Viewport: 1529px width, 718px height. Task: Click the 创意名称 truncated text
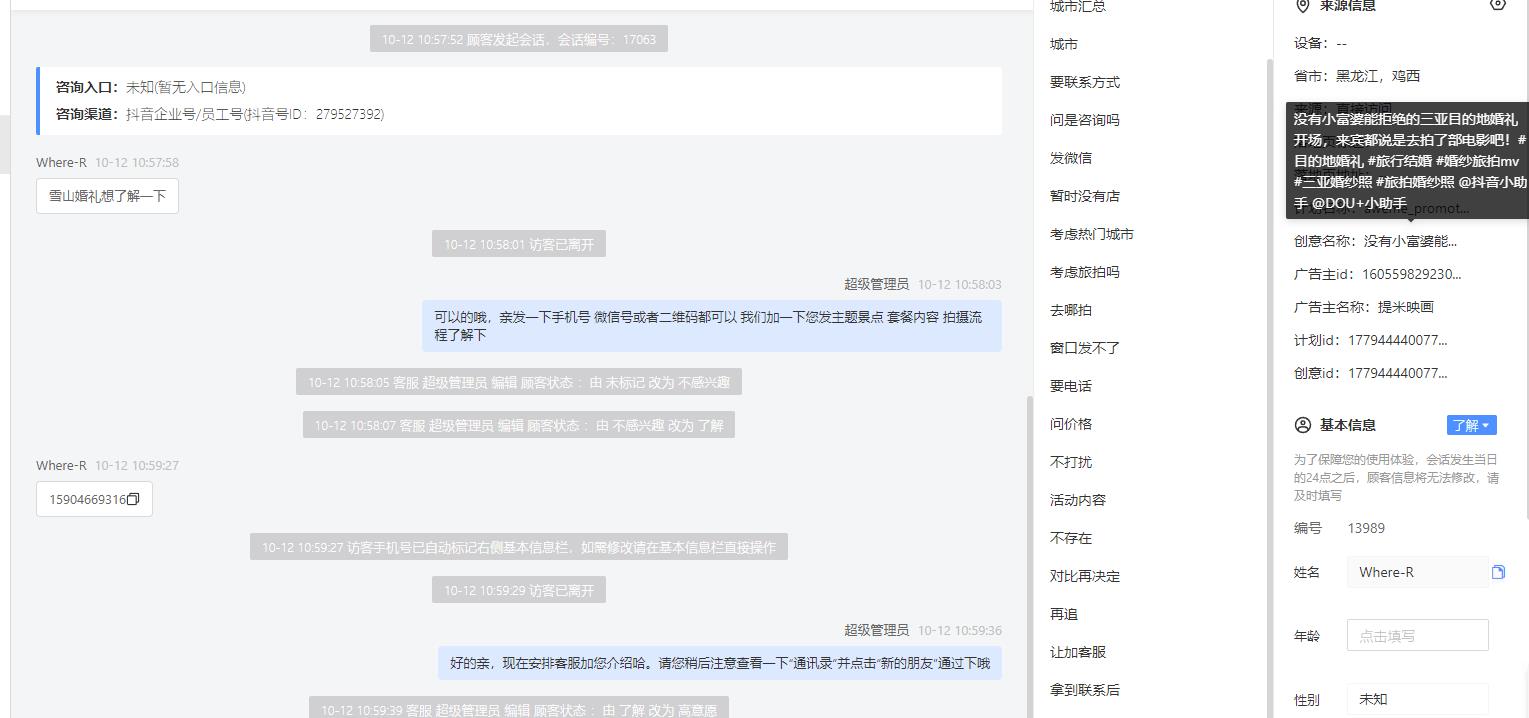[x=1410, y=241]
